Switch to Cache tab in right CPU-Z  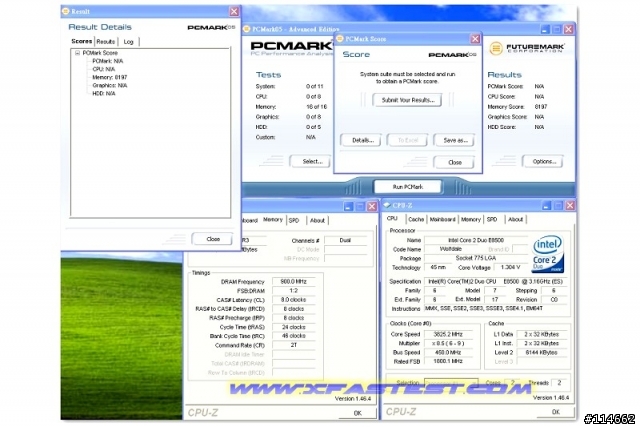(x=416, y=219)
